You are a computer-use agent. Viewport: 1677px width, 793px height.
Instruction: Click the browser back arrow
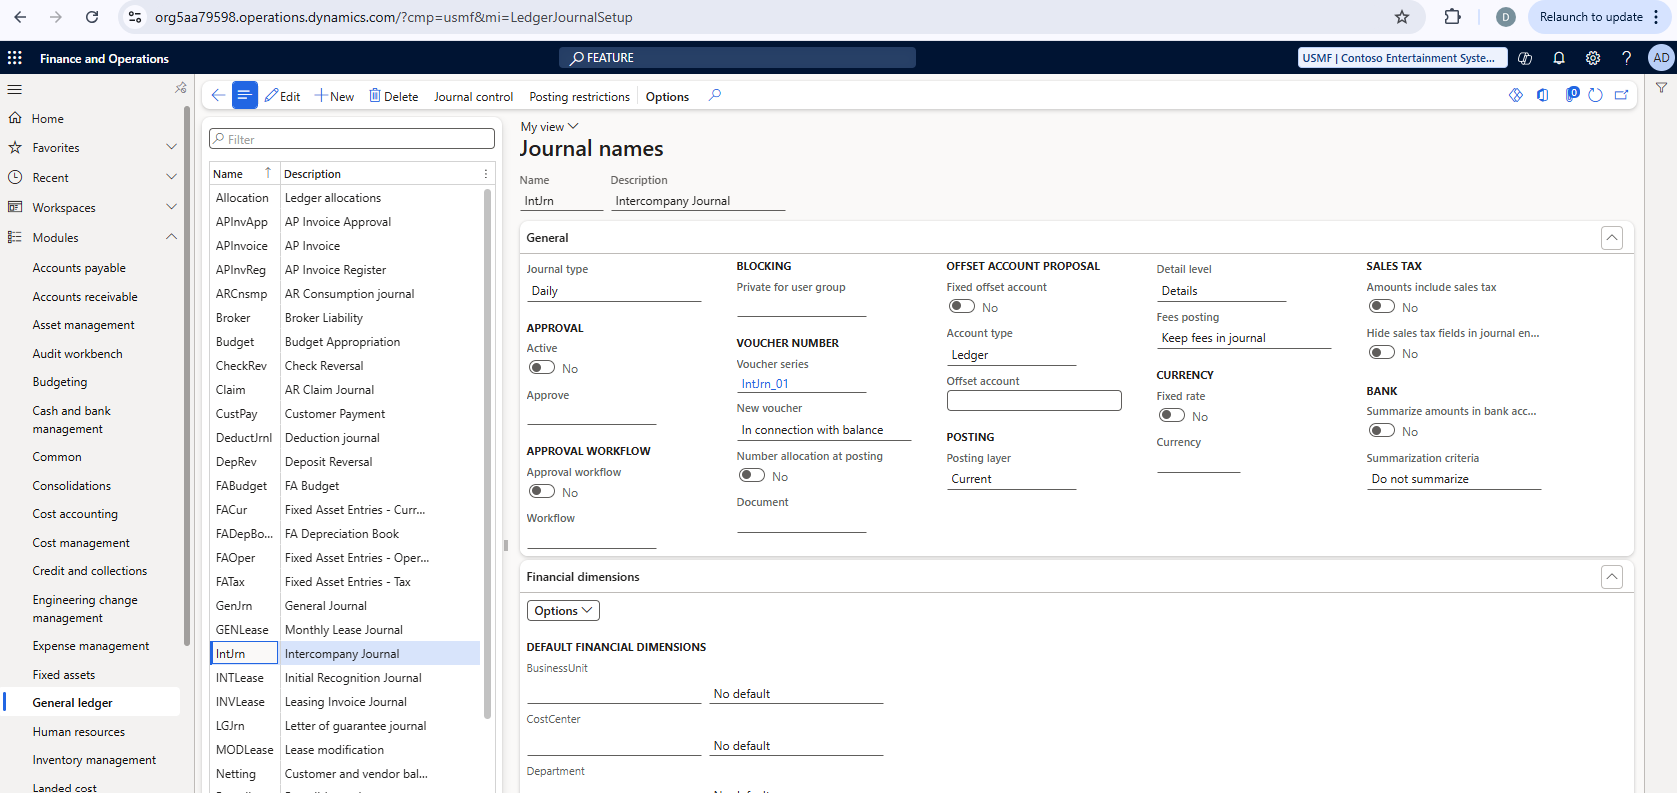[20, 17]
